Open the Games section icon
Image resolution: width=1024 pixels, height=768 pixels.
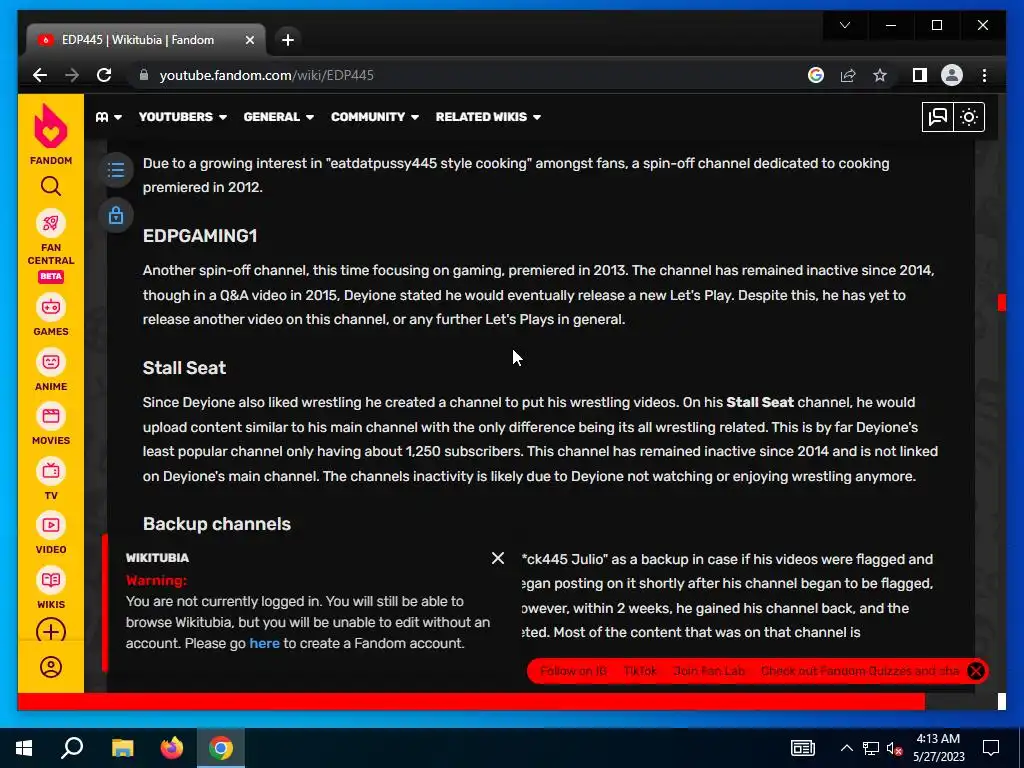click(x=50, y=307)
